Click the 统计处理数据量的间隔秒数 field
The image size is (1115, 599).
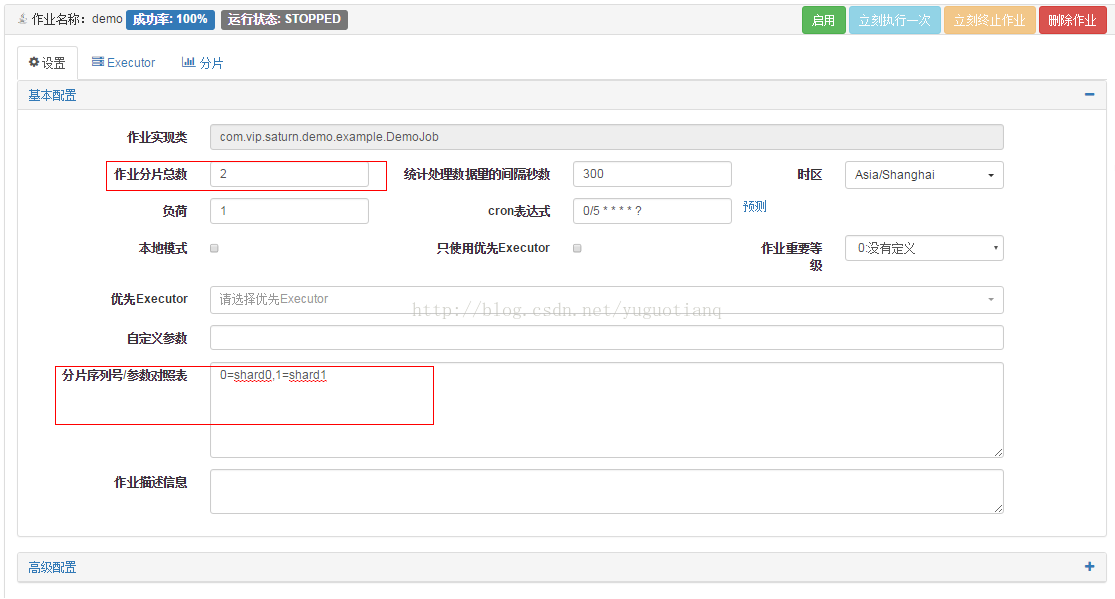[x=652, y=174]
